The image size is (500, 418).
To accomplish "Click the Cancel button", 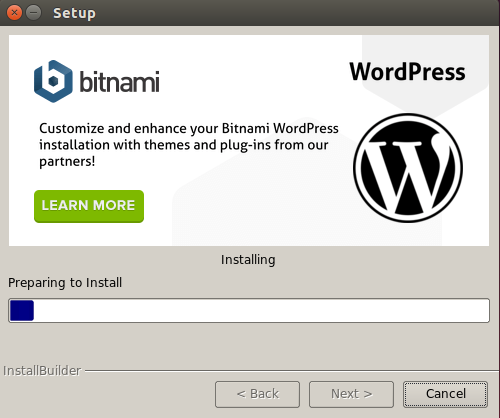I will [x=445, y=394].
